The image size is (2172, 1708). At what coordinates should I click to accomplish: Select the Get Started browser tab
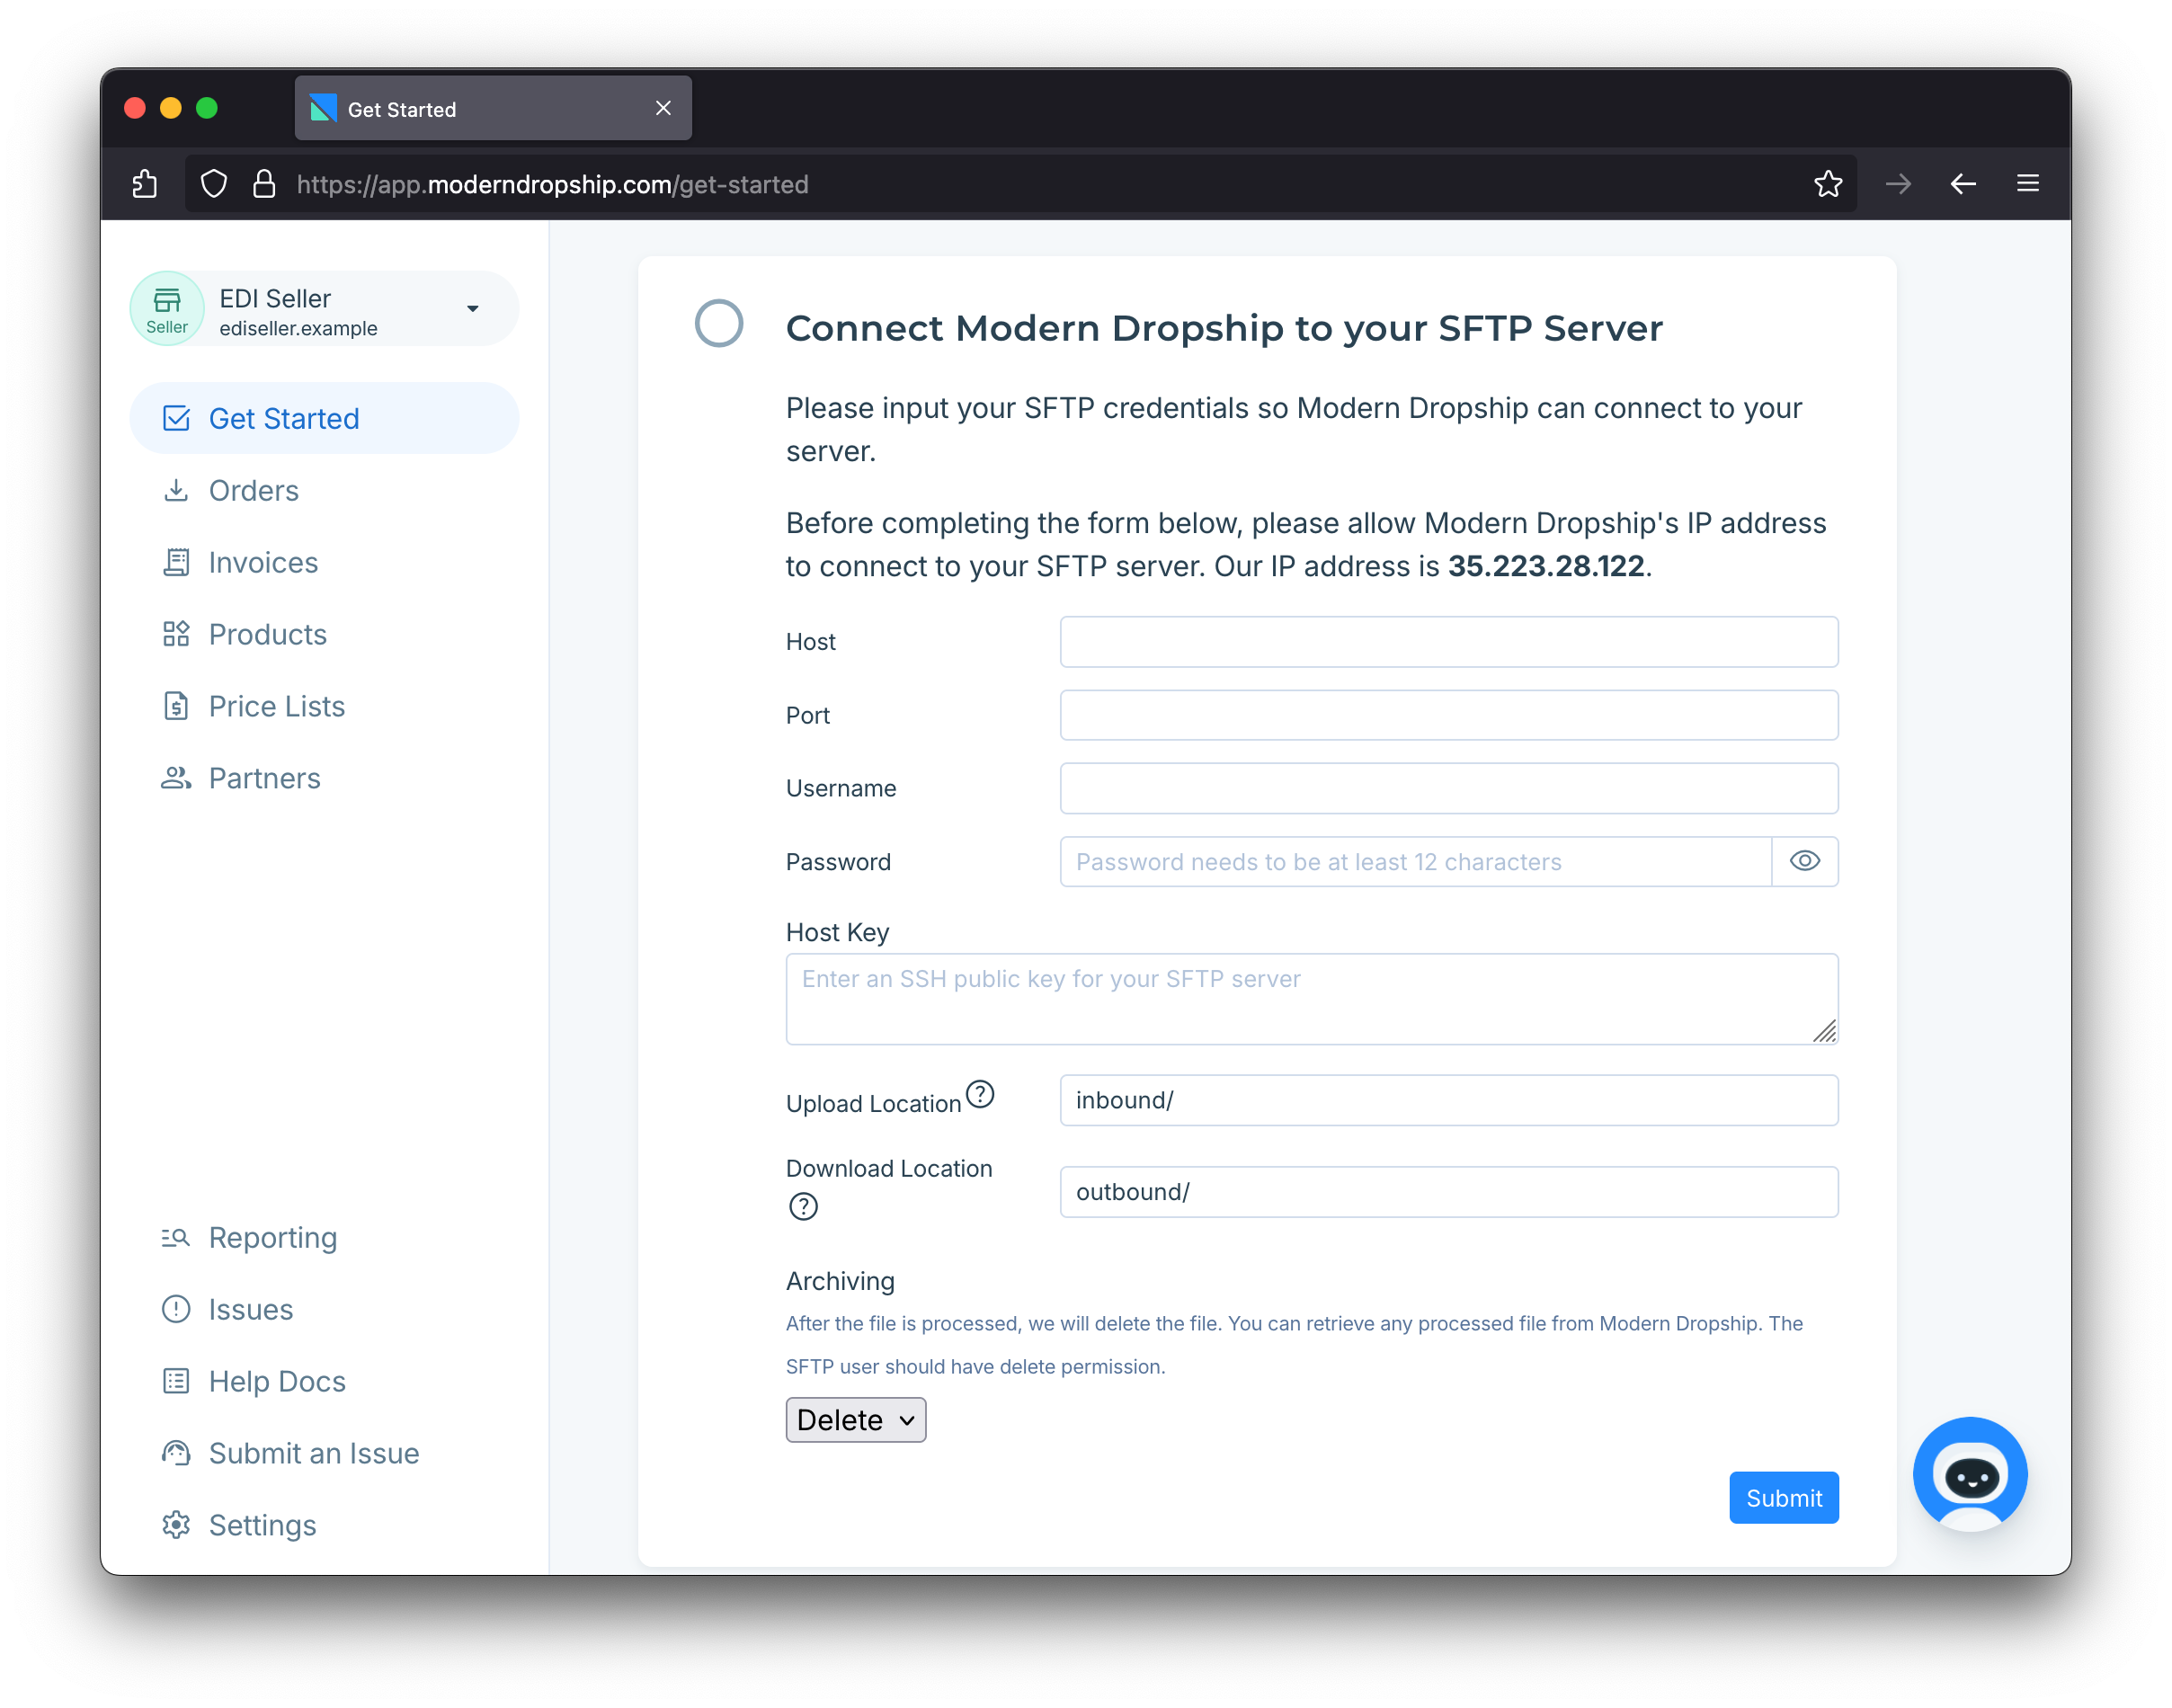[493, 109]
